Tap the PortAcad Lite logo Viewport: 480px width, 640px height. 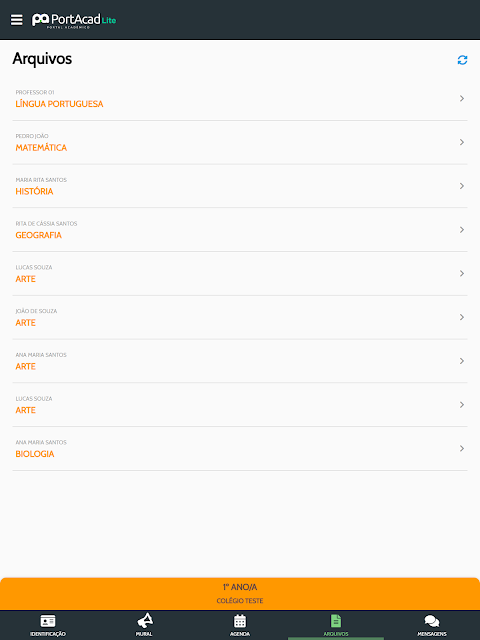(x=74, y=20)
